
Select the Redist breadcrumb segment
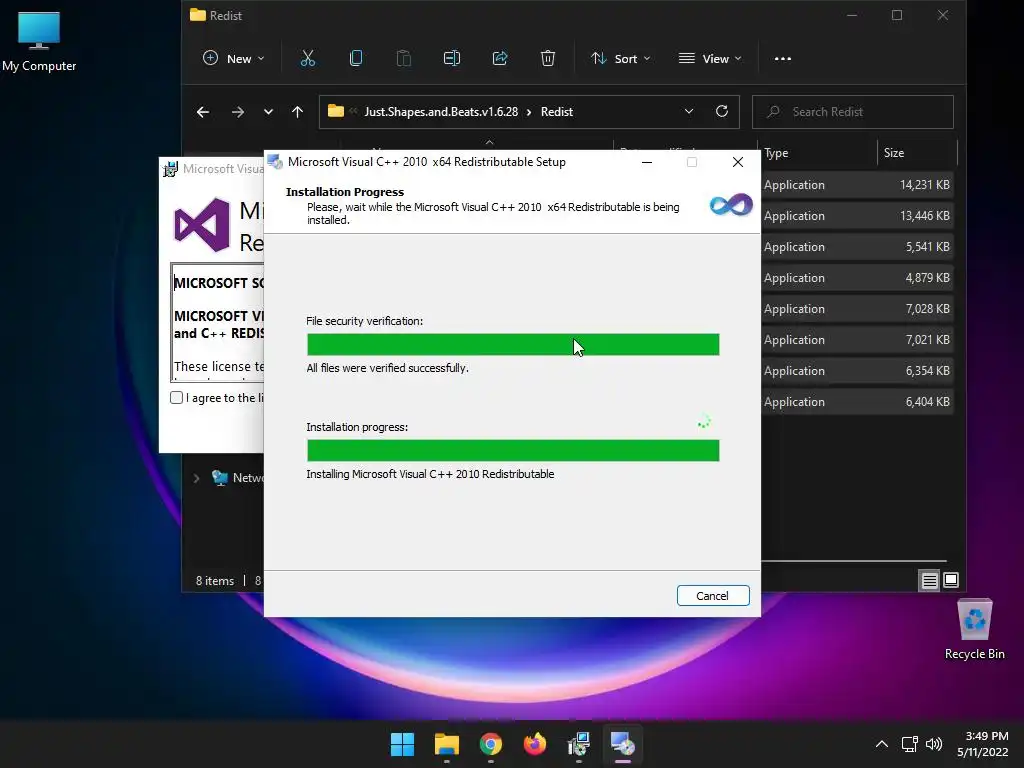click(557, 112)
